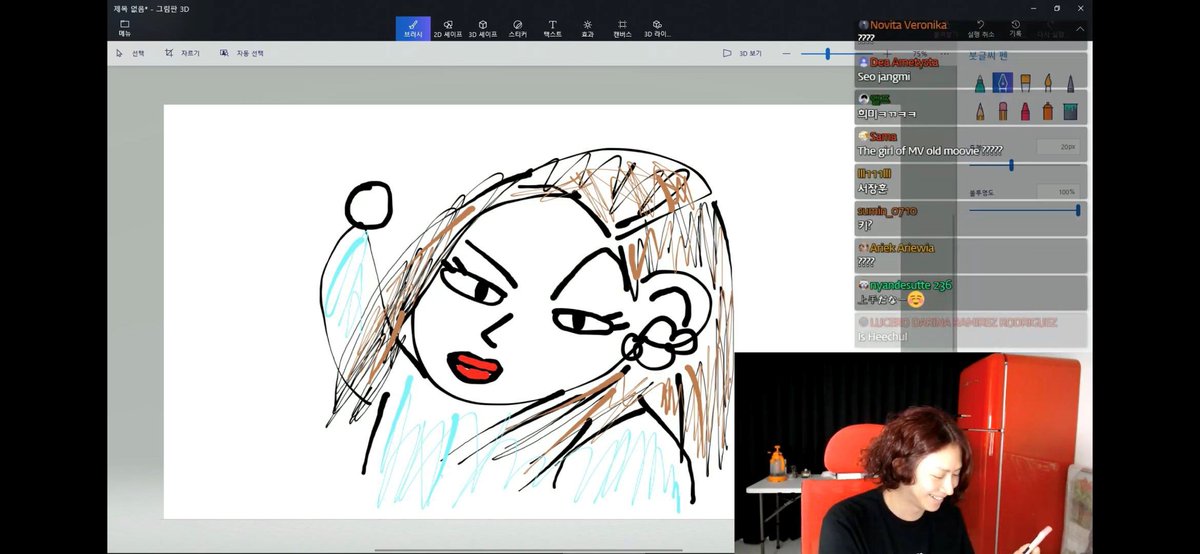Open the 텍스트 (Text) tab

pyautogui.click(x=552, y=28)
